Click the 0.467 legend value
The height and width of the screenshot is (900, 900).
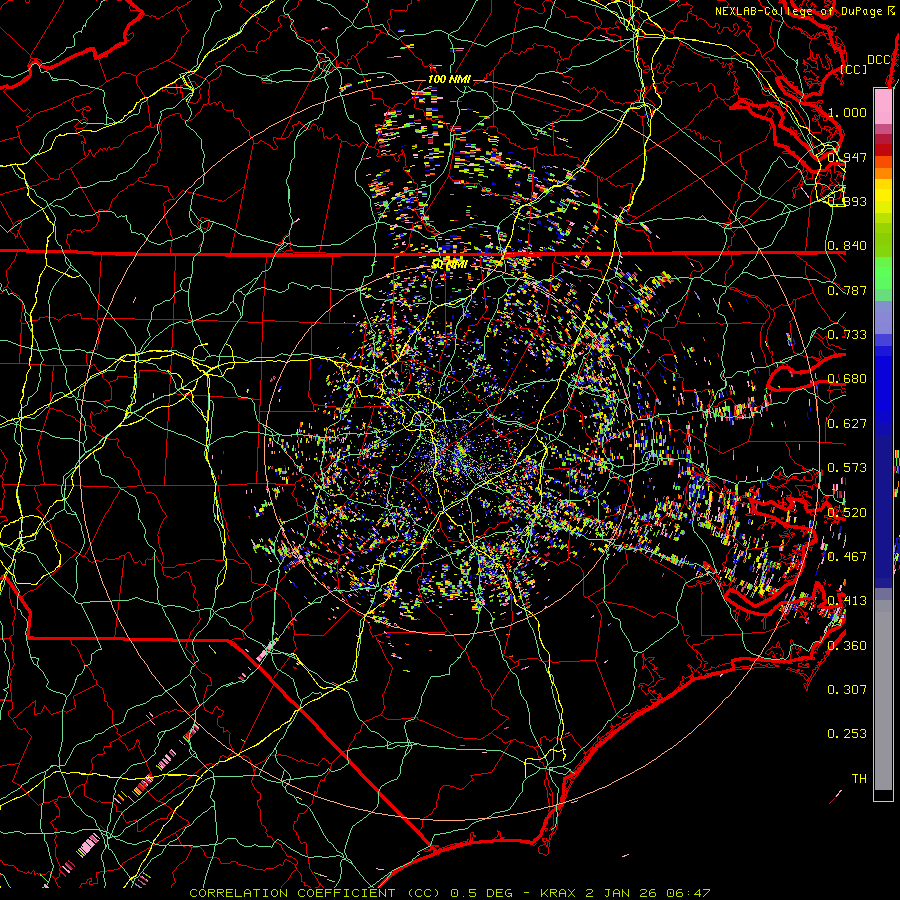(x=847, y=557)
